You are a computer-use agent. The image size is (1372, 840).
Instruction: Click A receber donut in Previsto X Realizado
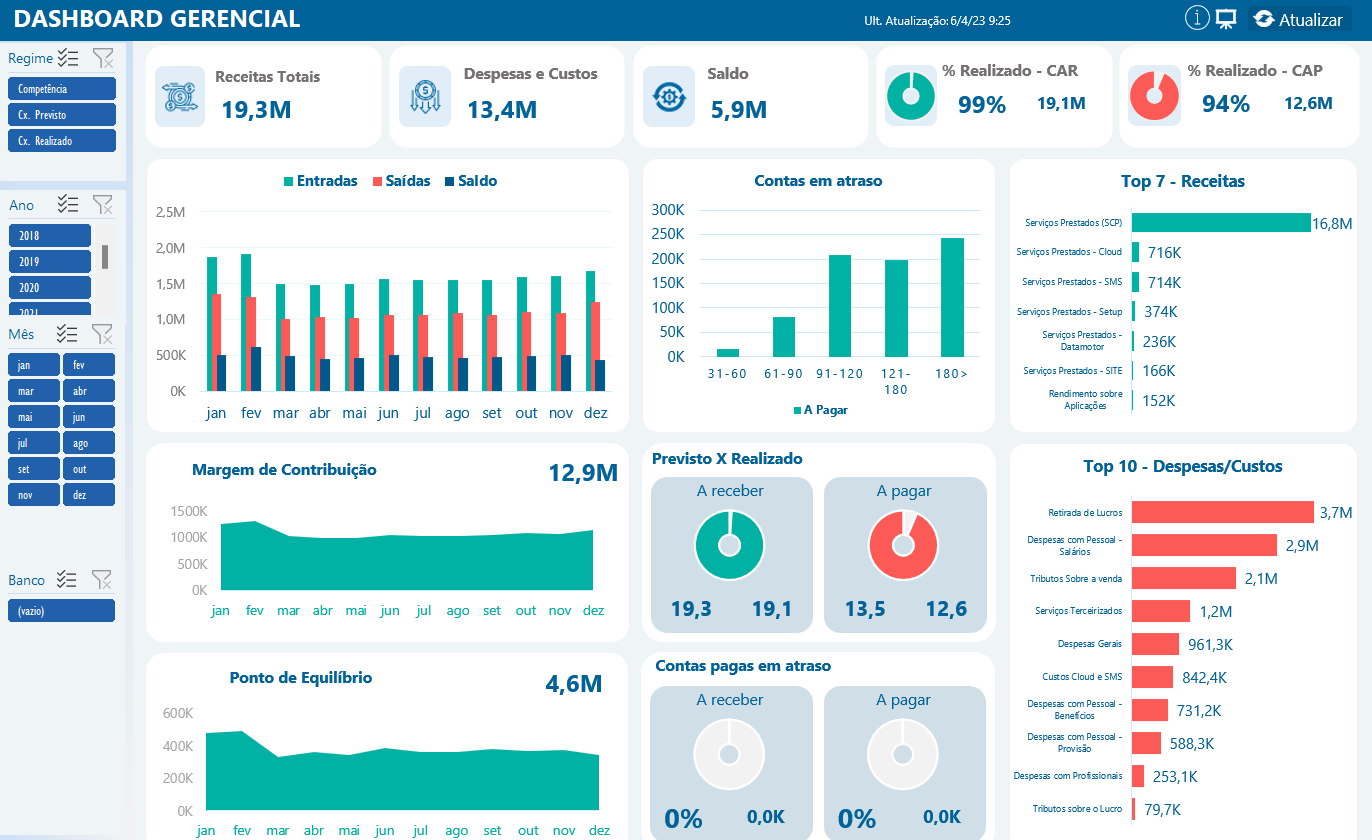(x=729, y=545)
